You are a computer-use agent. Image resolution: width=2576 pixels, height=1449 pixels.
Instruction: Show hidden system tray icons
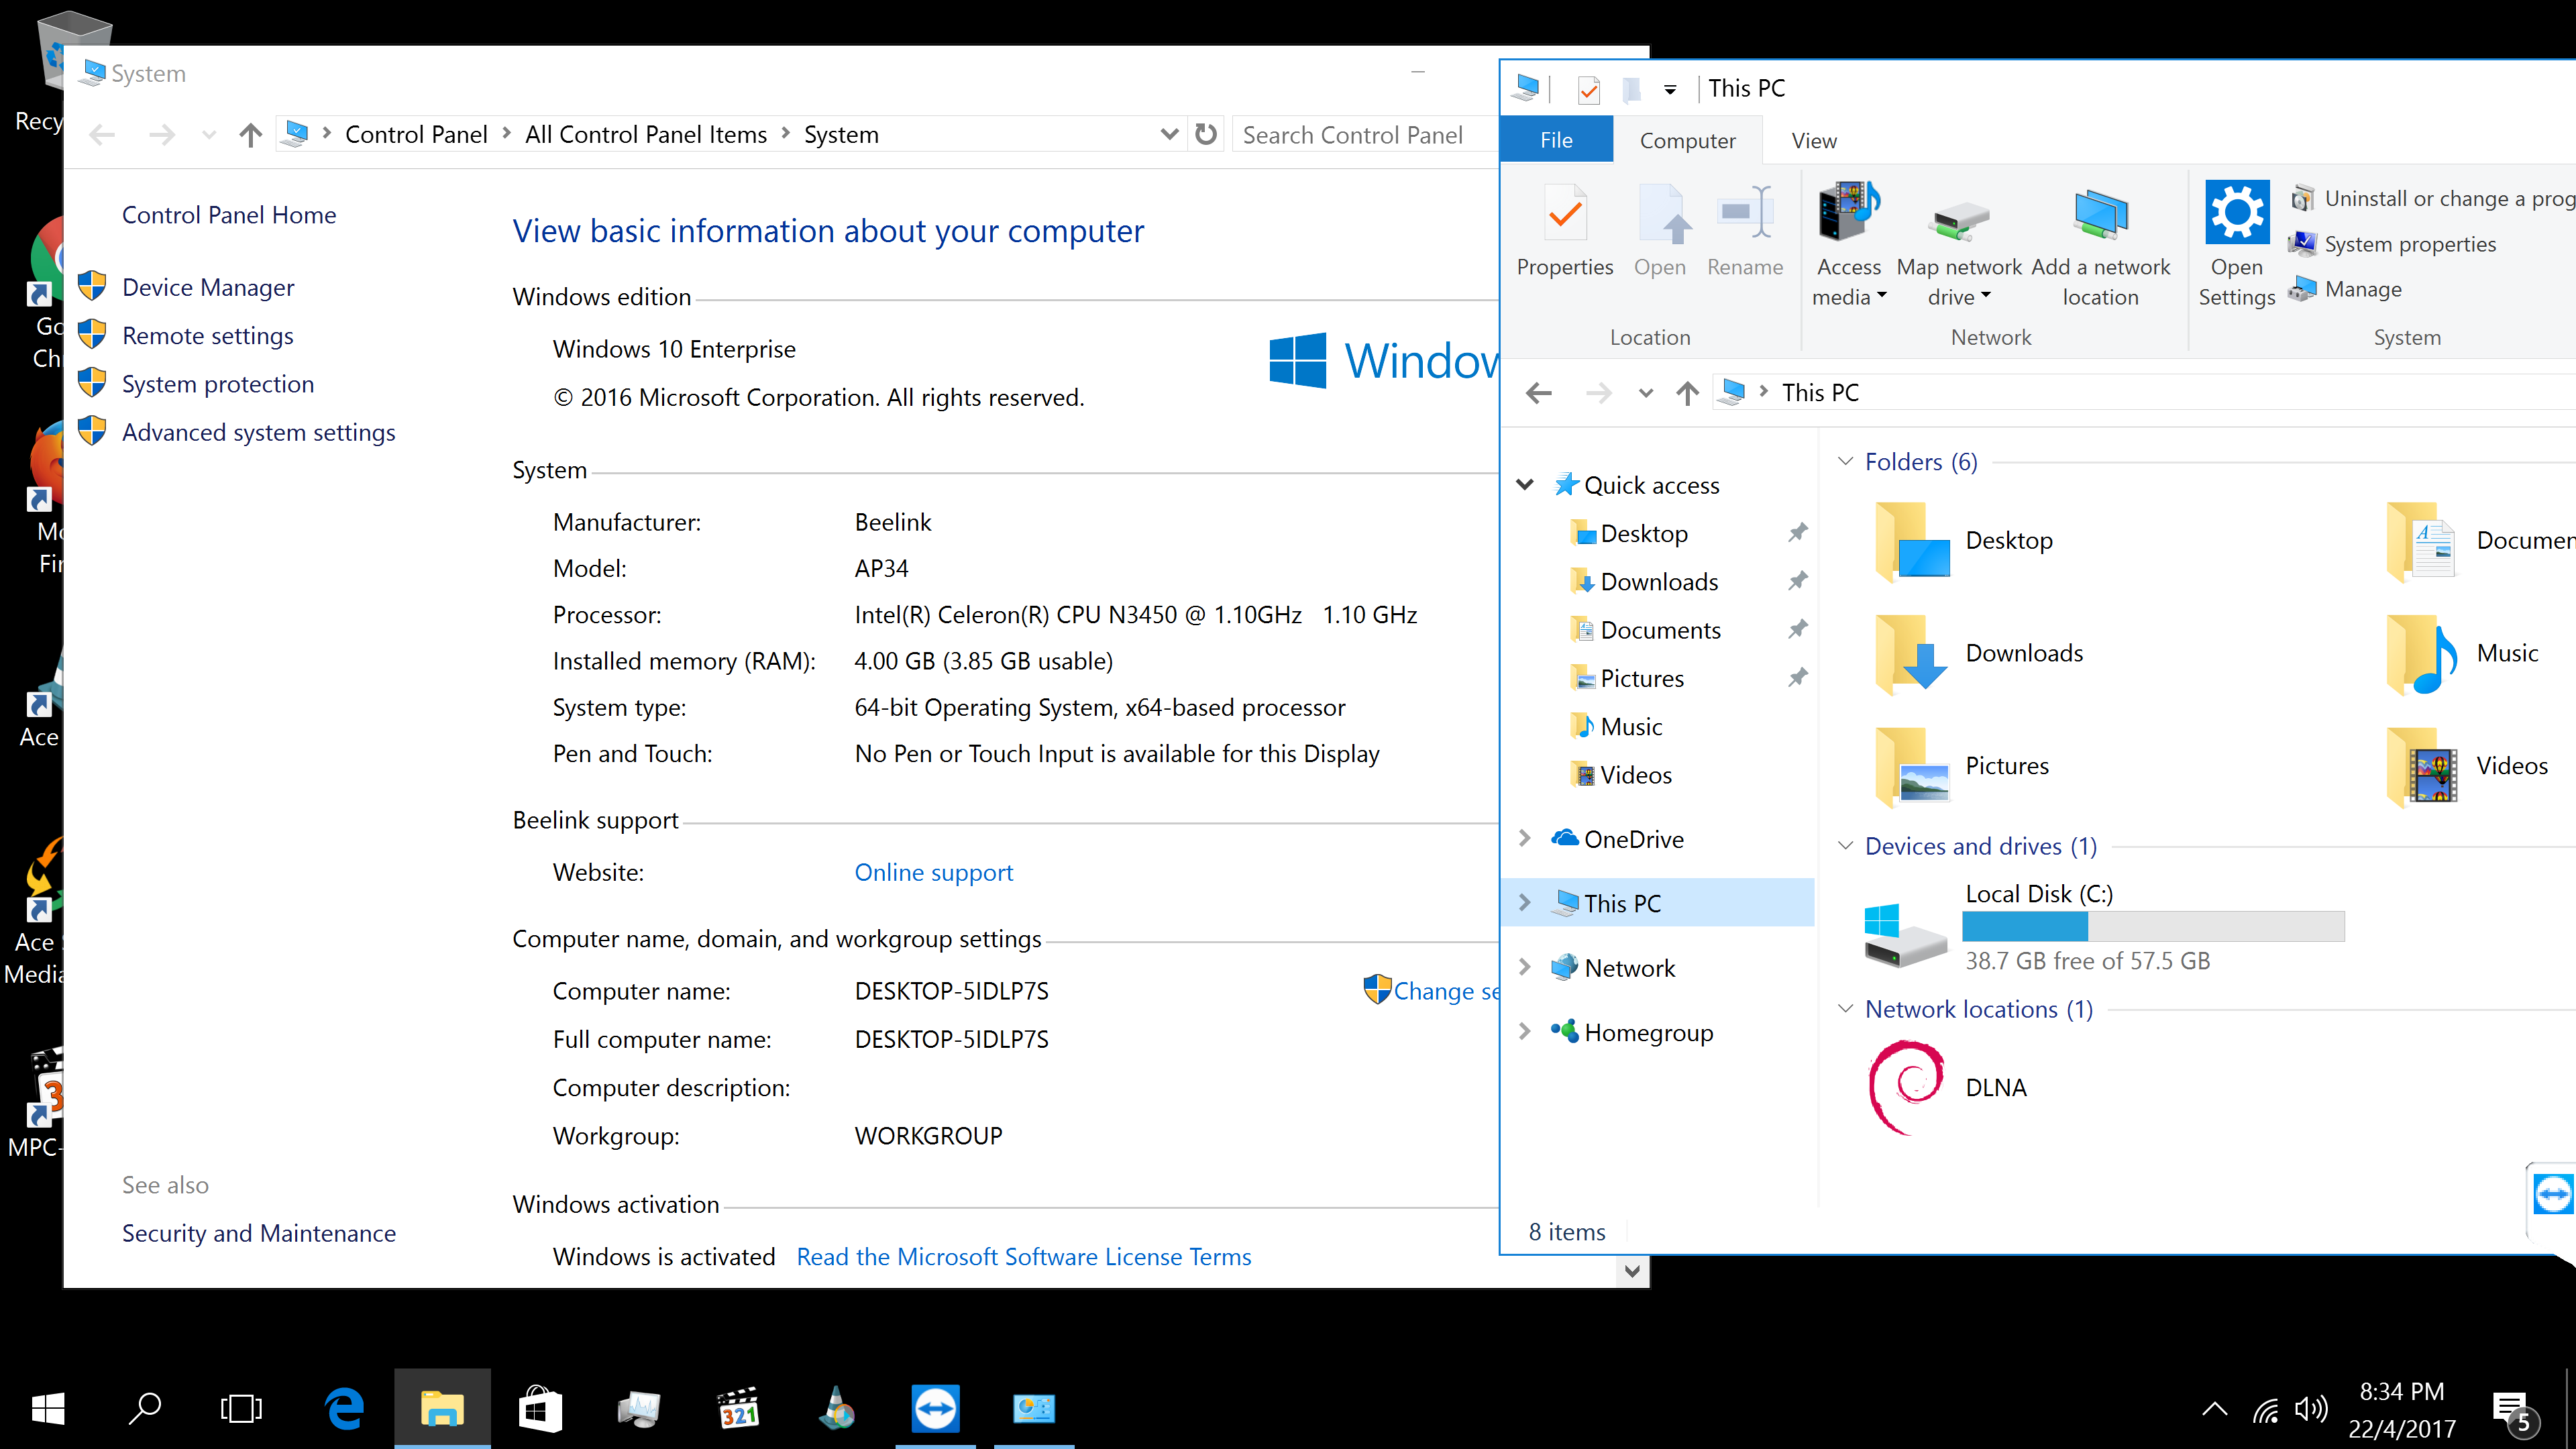2214,1410
